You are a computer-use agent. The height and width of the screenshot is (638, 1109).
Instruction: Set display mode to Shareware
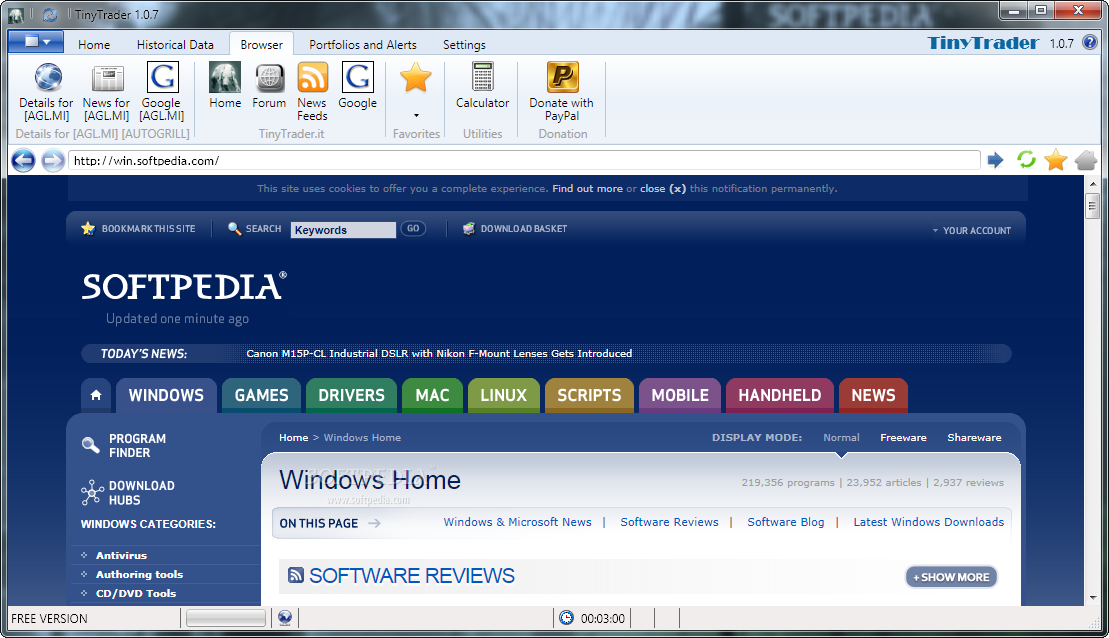coord(974,438)
